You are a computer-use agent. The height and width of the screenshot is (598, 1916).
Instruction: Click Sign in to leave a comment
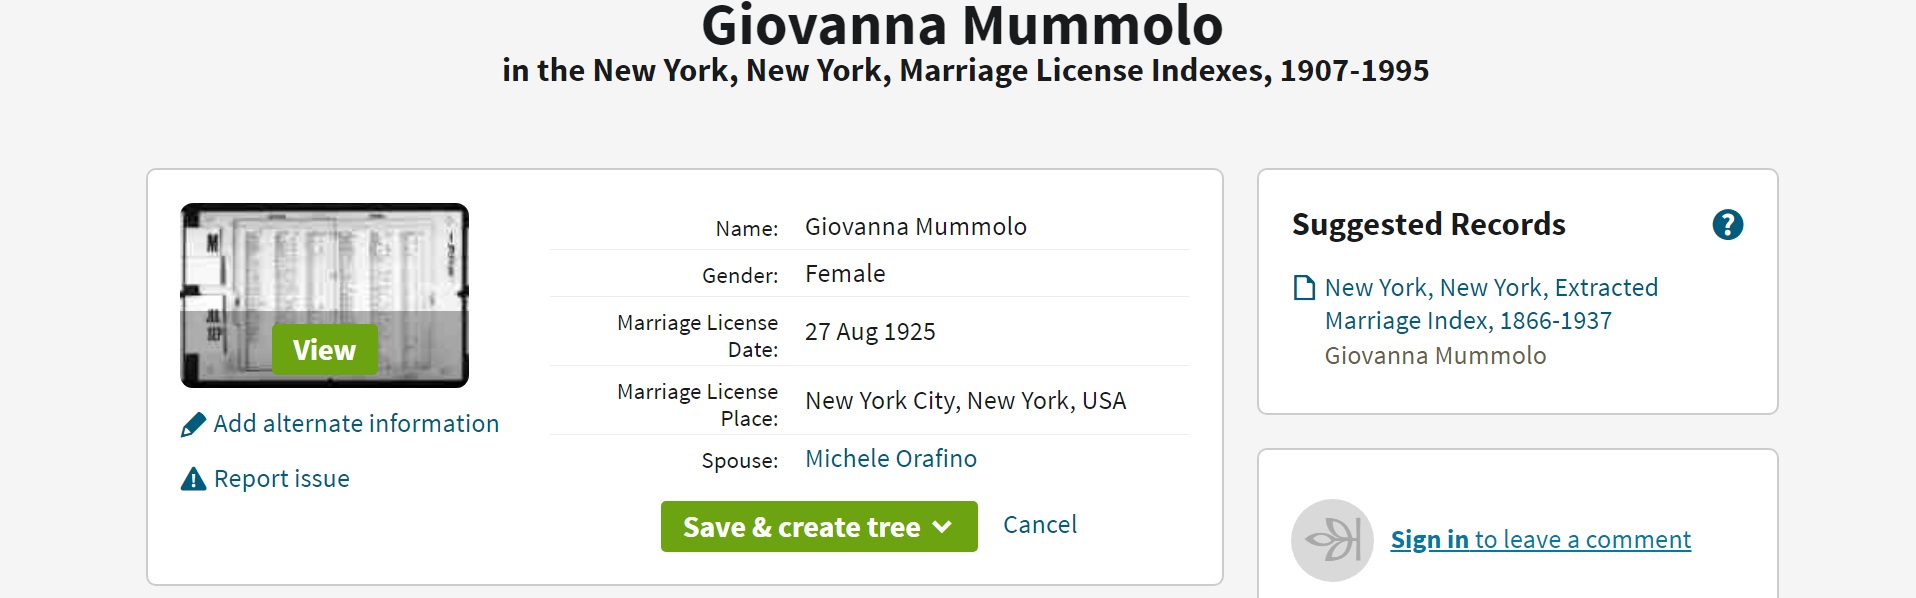coord(1540,540)
